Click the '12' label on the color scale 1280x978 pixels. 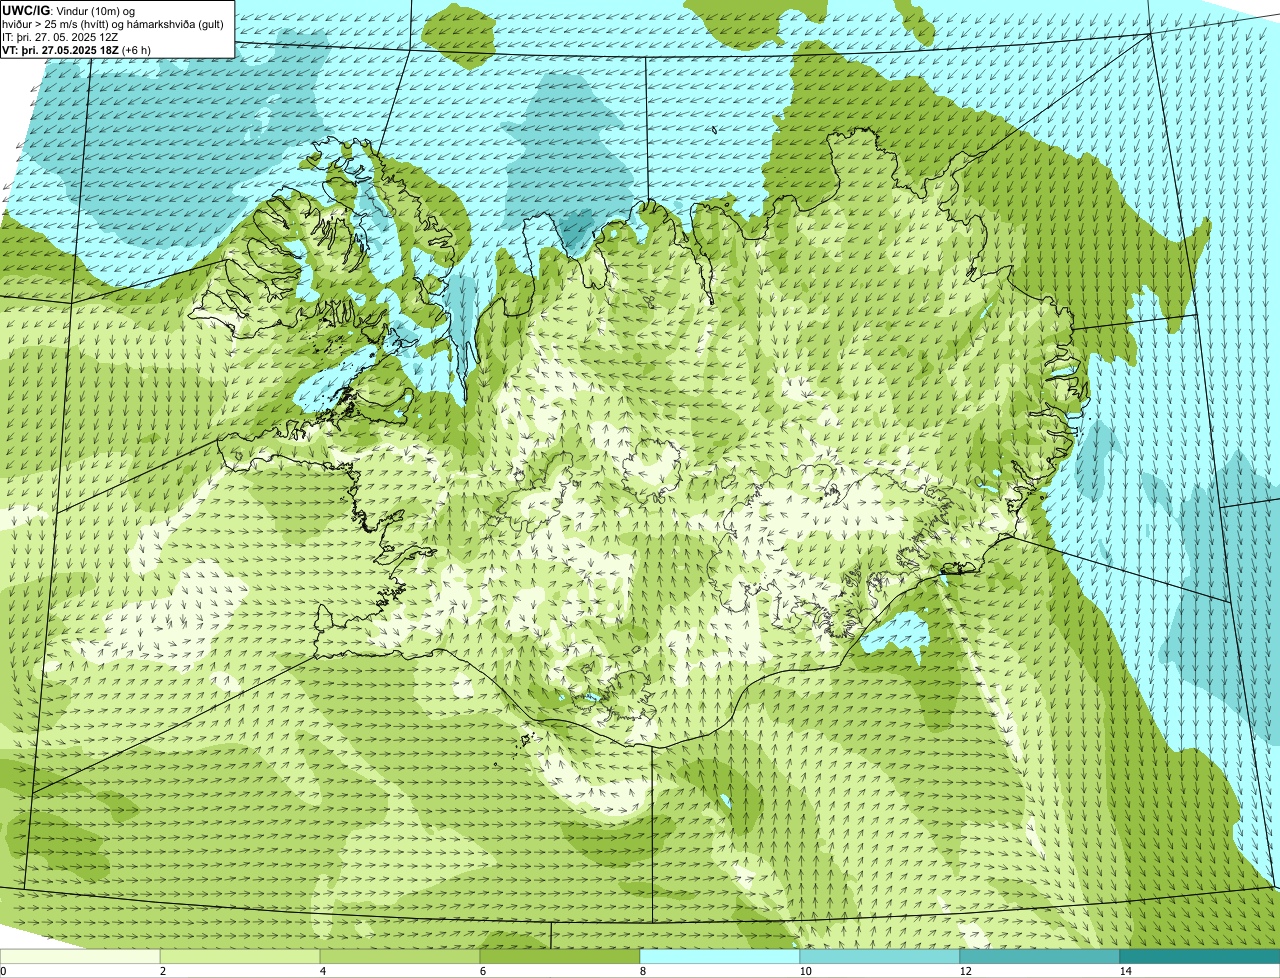965,971
